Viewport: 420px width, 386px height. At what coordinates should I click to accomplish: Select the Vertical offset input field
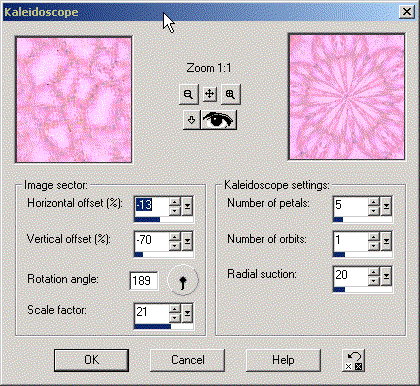(x=152, y=241)
